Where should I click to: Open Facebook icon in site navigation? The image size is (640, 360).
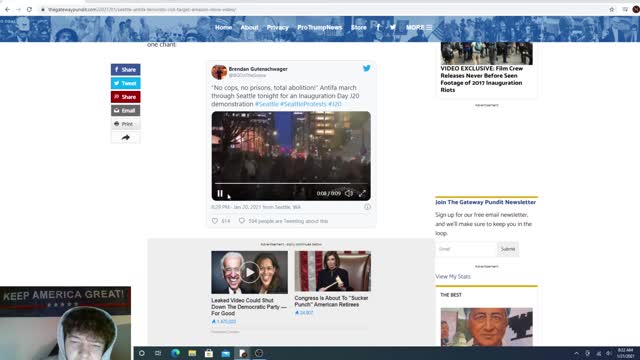378,27
